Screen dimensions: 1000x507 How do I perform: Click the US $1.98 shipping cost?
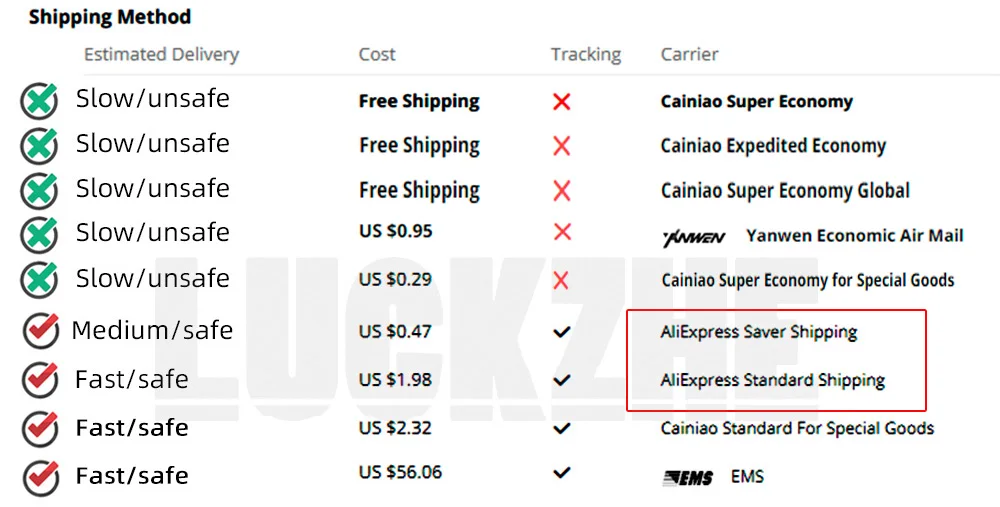(x=395, y=380)
